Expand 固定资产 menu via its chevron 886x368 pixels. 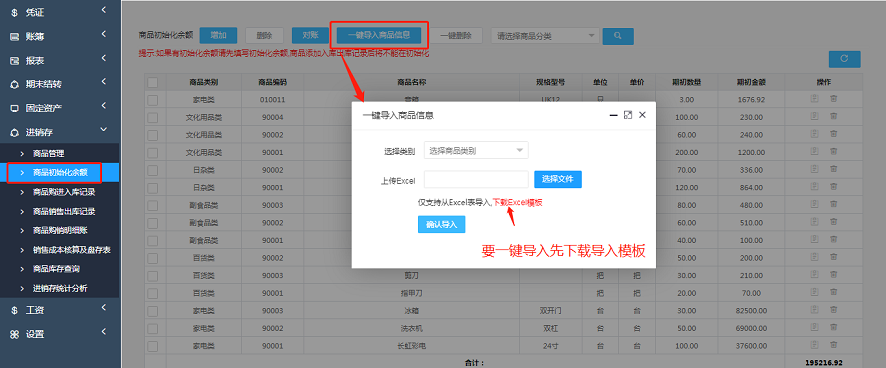(x=103, y=106)
